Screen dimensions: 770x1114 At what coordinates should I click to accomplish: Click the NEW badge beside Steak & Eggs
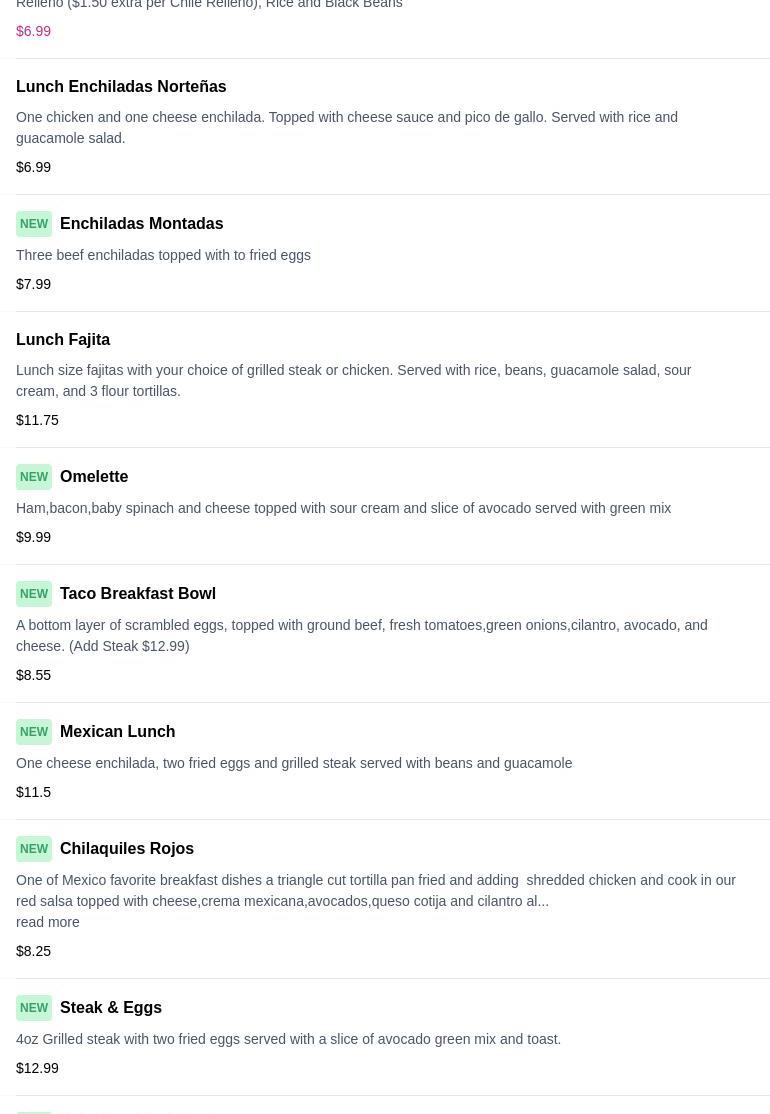pyautogui.click(x=34, y=1008)
